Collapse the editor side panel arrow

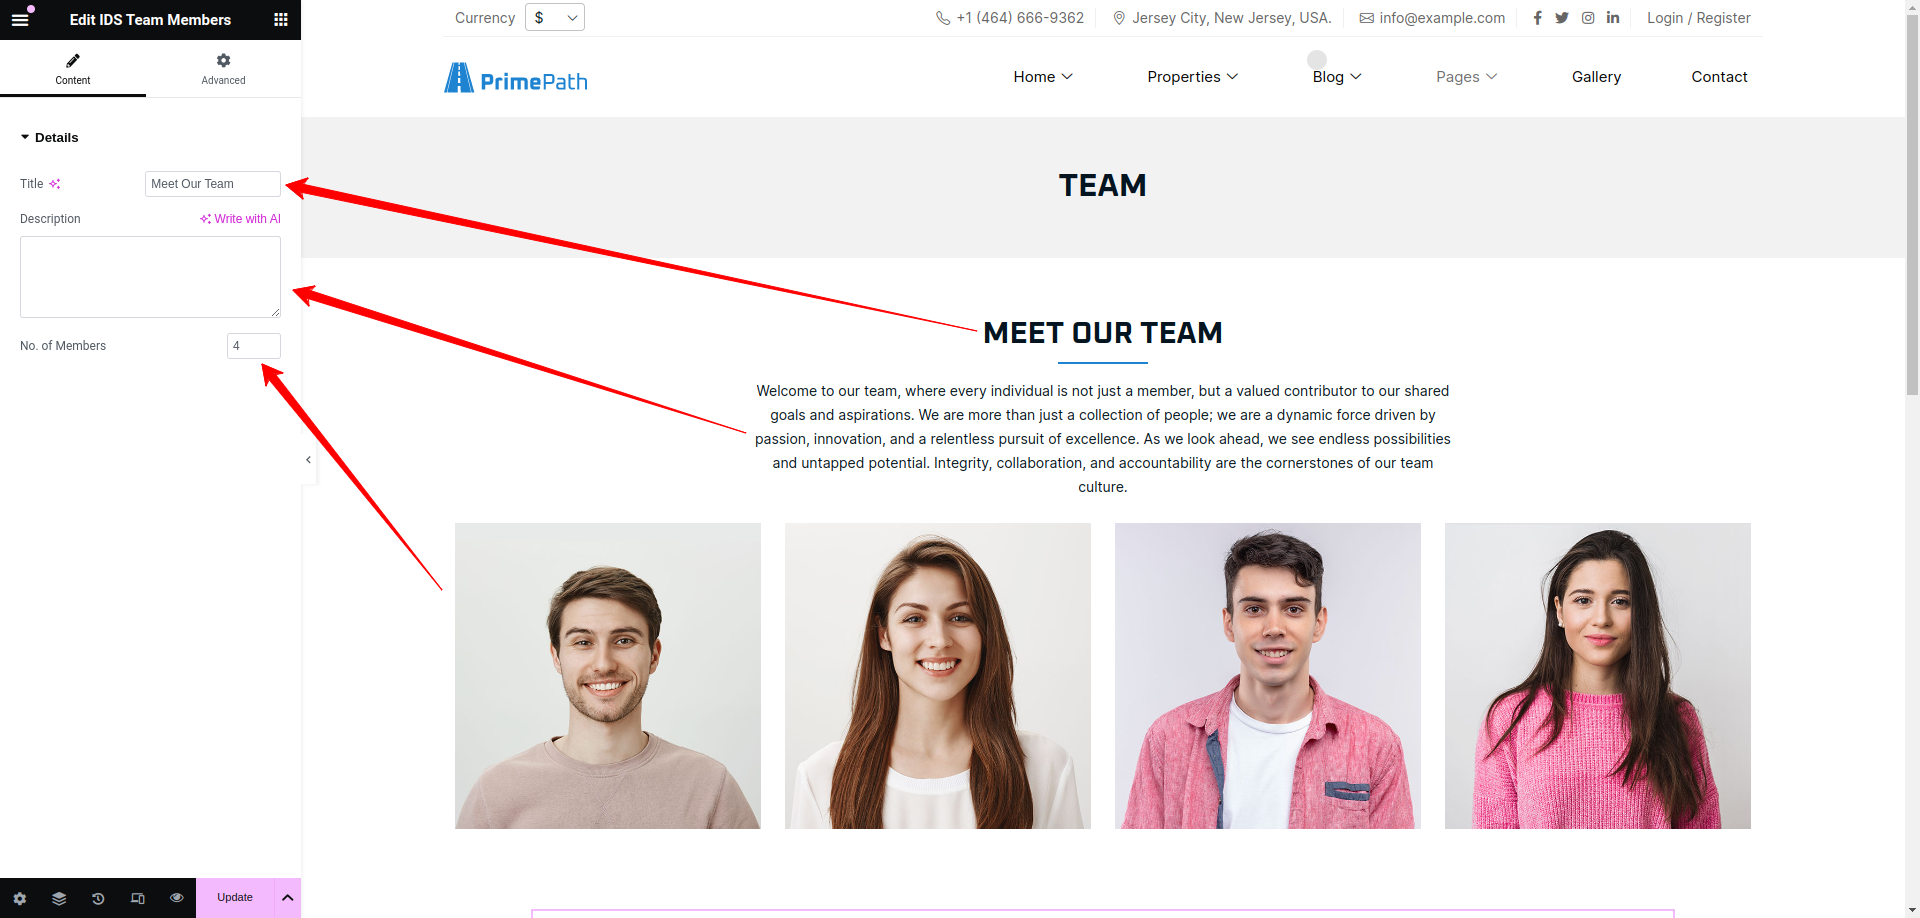[x=308, y=460]
